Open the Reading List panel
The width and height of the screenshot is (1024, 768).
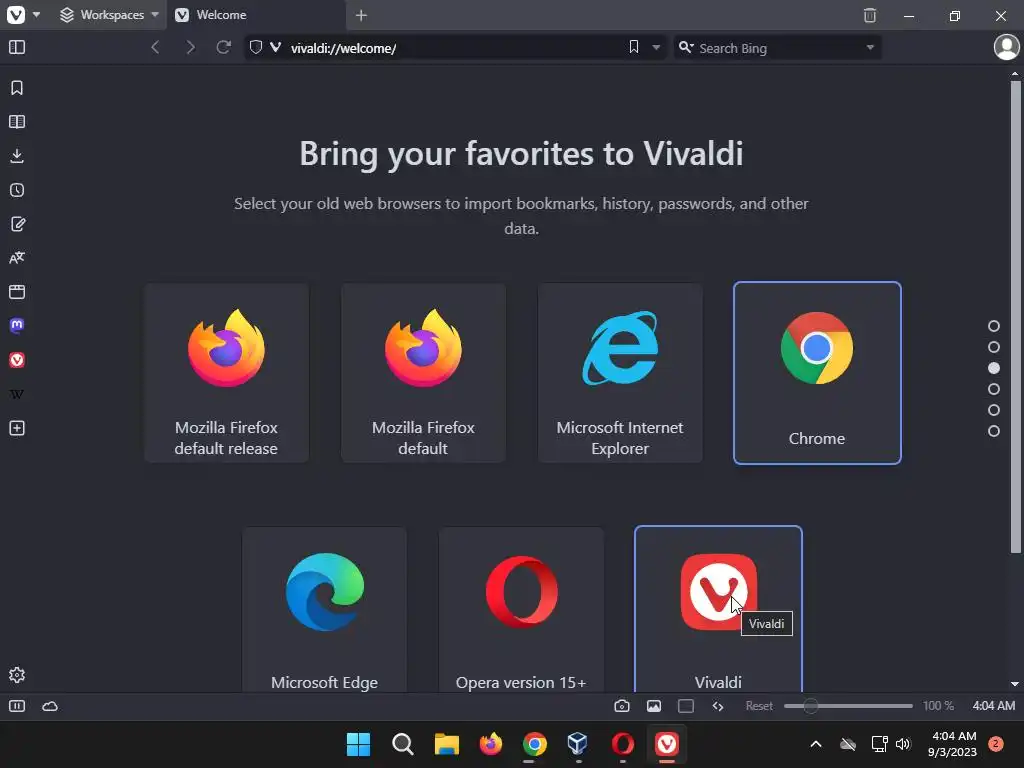17,122
